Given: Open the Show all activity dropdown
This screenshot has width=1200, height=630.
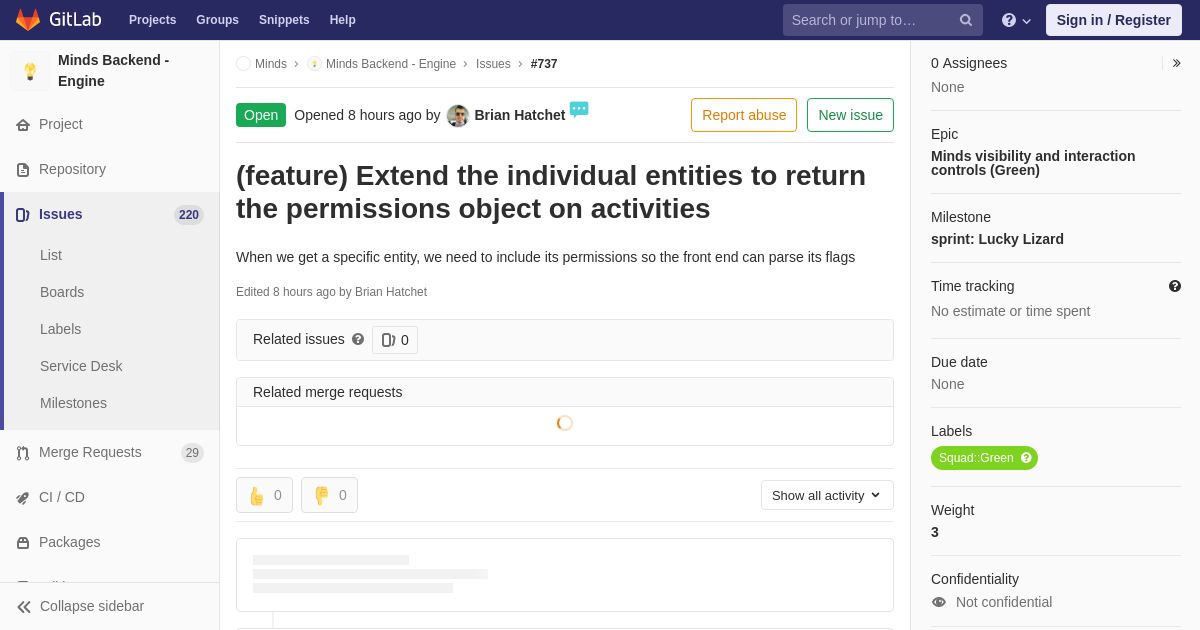Looking at the screenshot, I should (x=827, y=495).
